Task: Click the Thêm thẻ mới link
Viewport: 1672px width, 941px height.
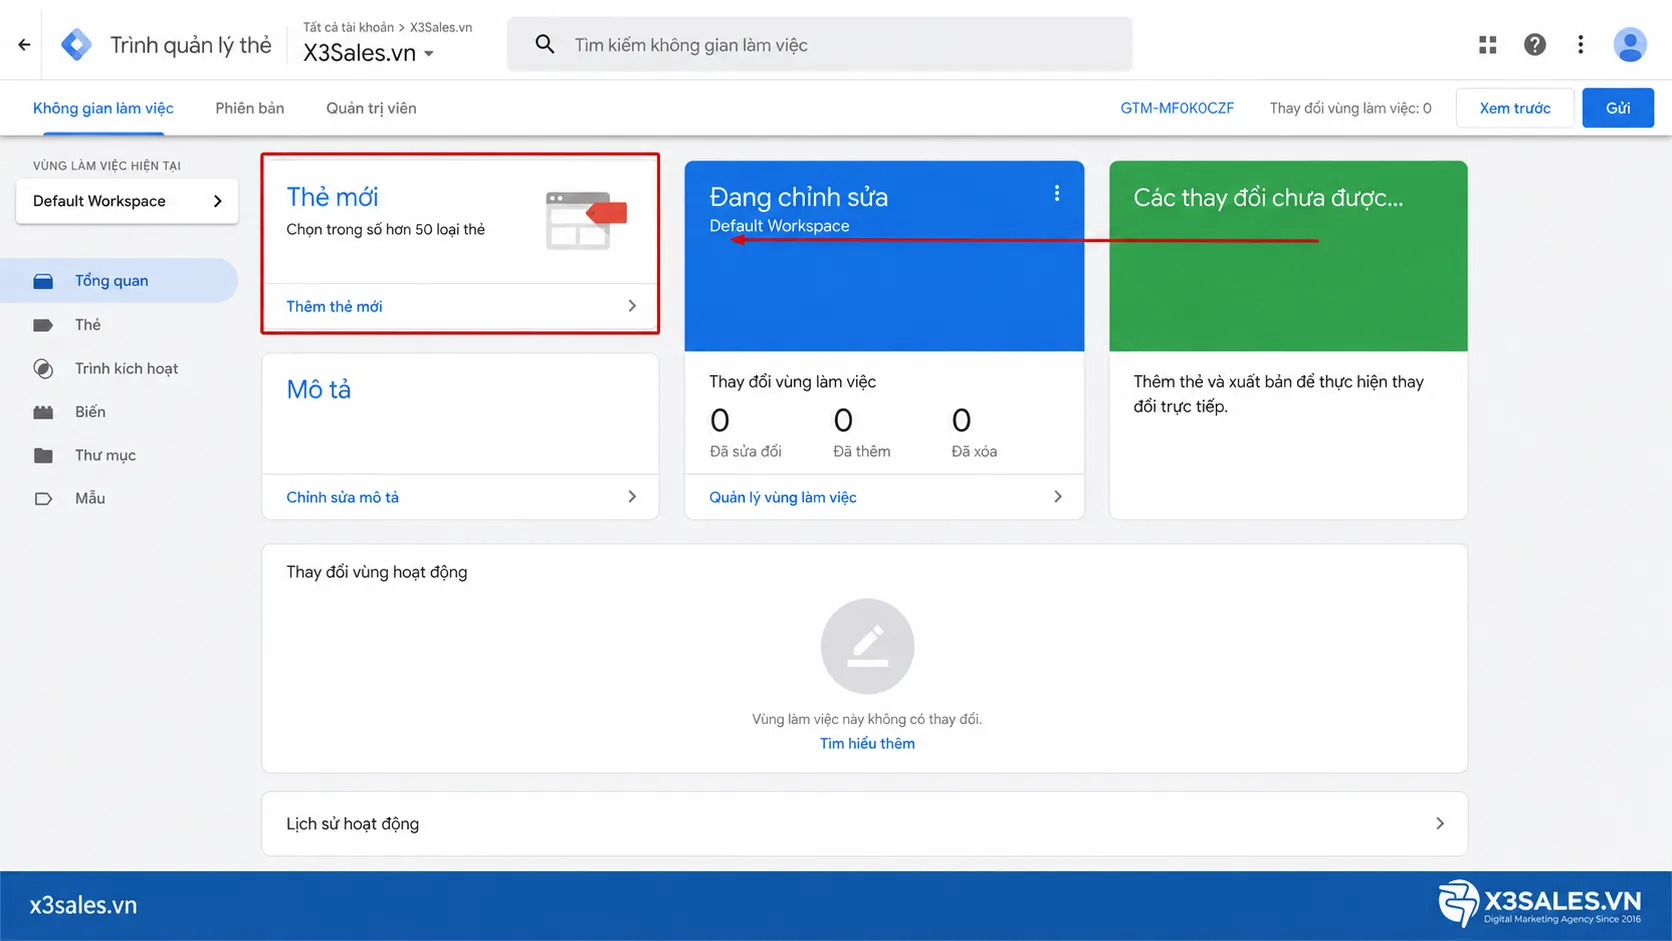Action: click(x=334, y=306)
